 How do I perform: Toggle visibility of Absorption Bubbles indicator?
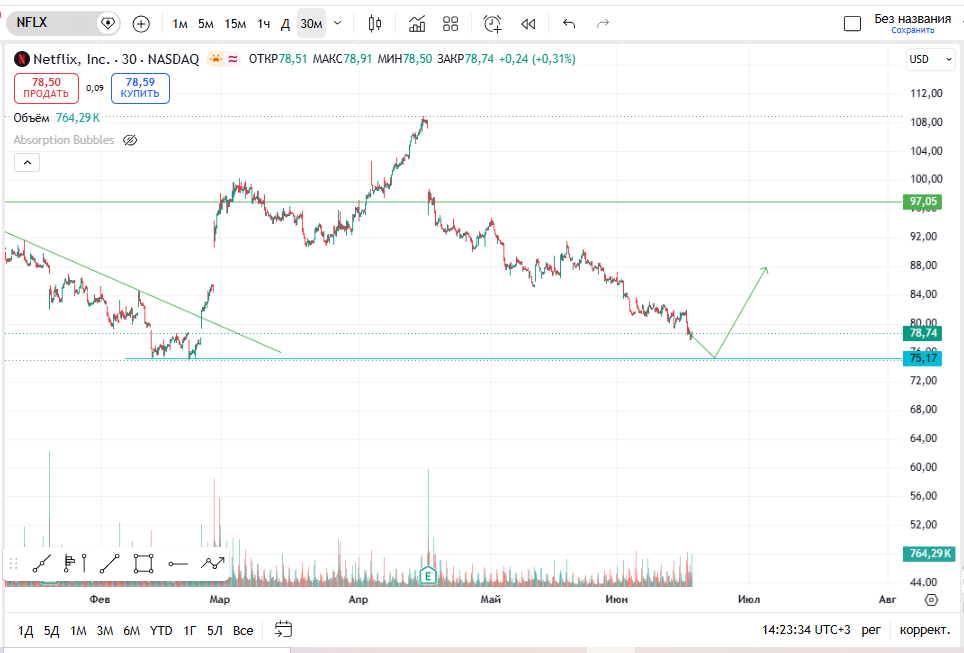130,140
